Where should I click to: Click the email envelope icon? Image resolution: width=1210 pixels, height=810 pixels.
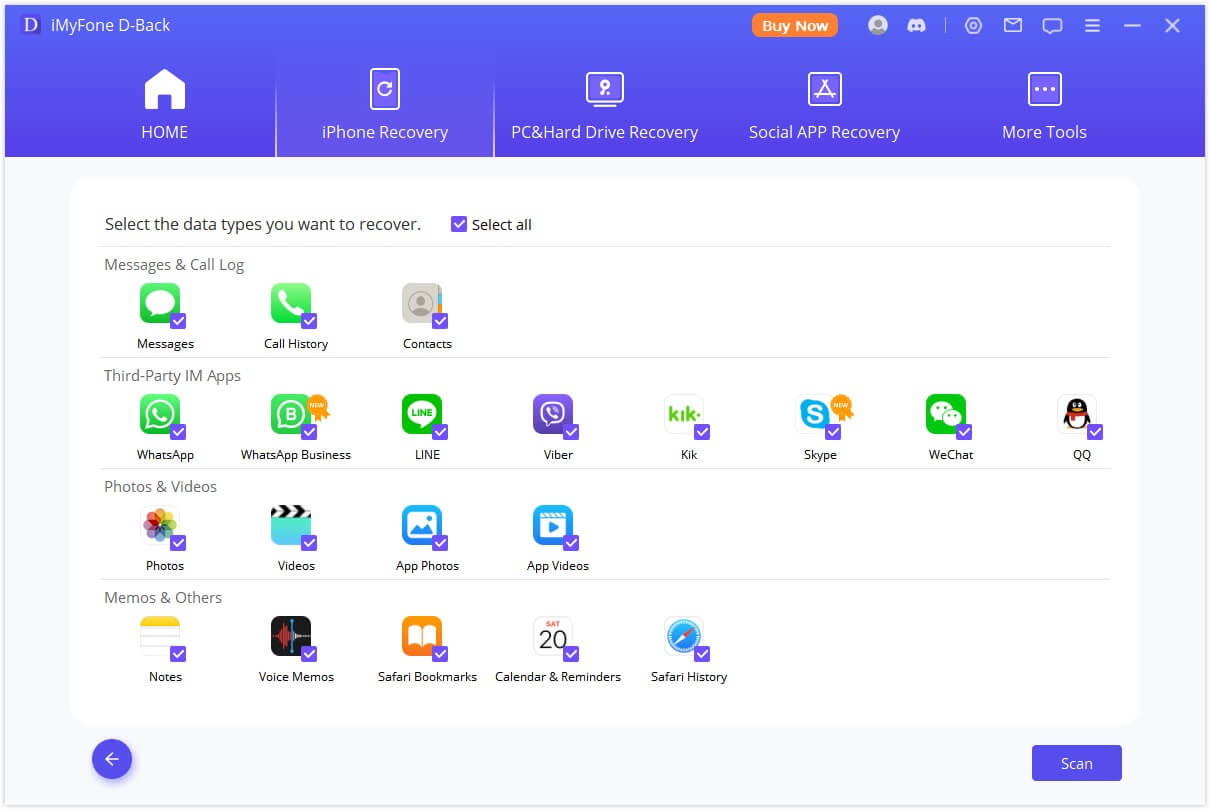pyautogui.click(x=1013, y=26)
